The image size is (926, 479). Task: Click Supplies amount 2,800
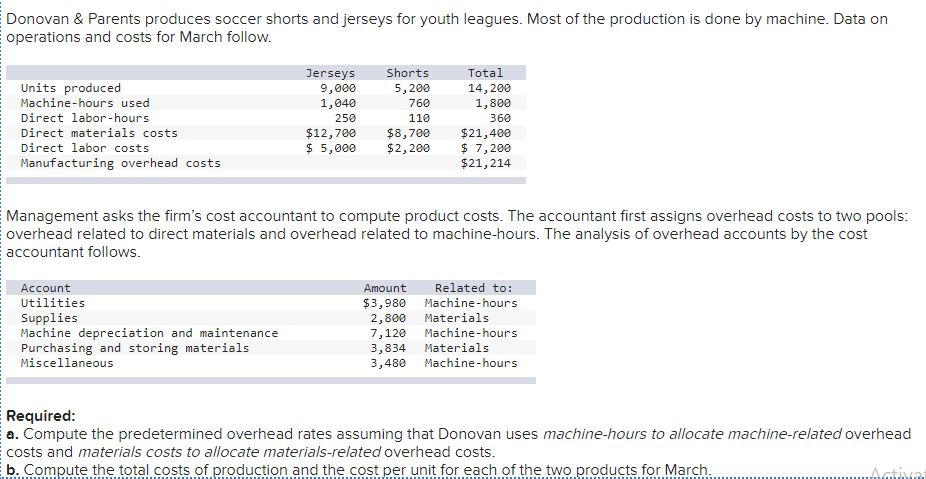(x=389, y=318)
